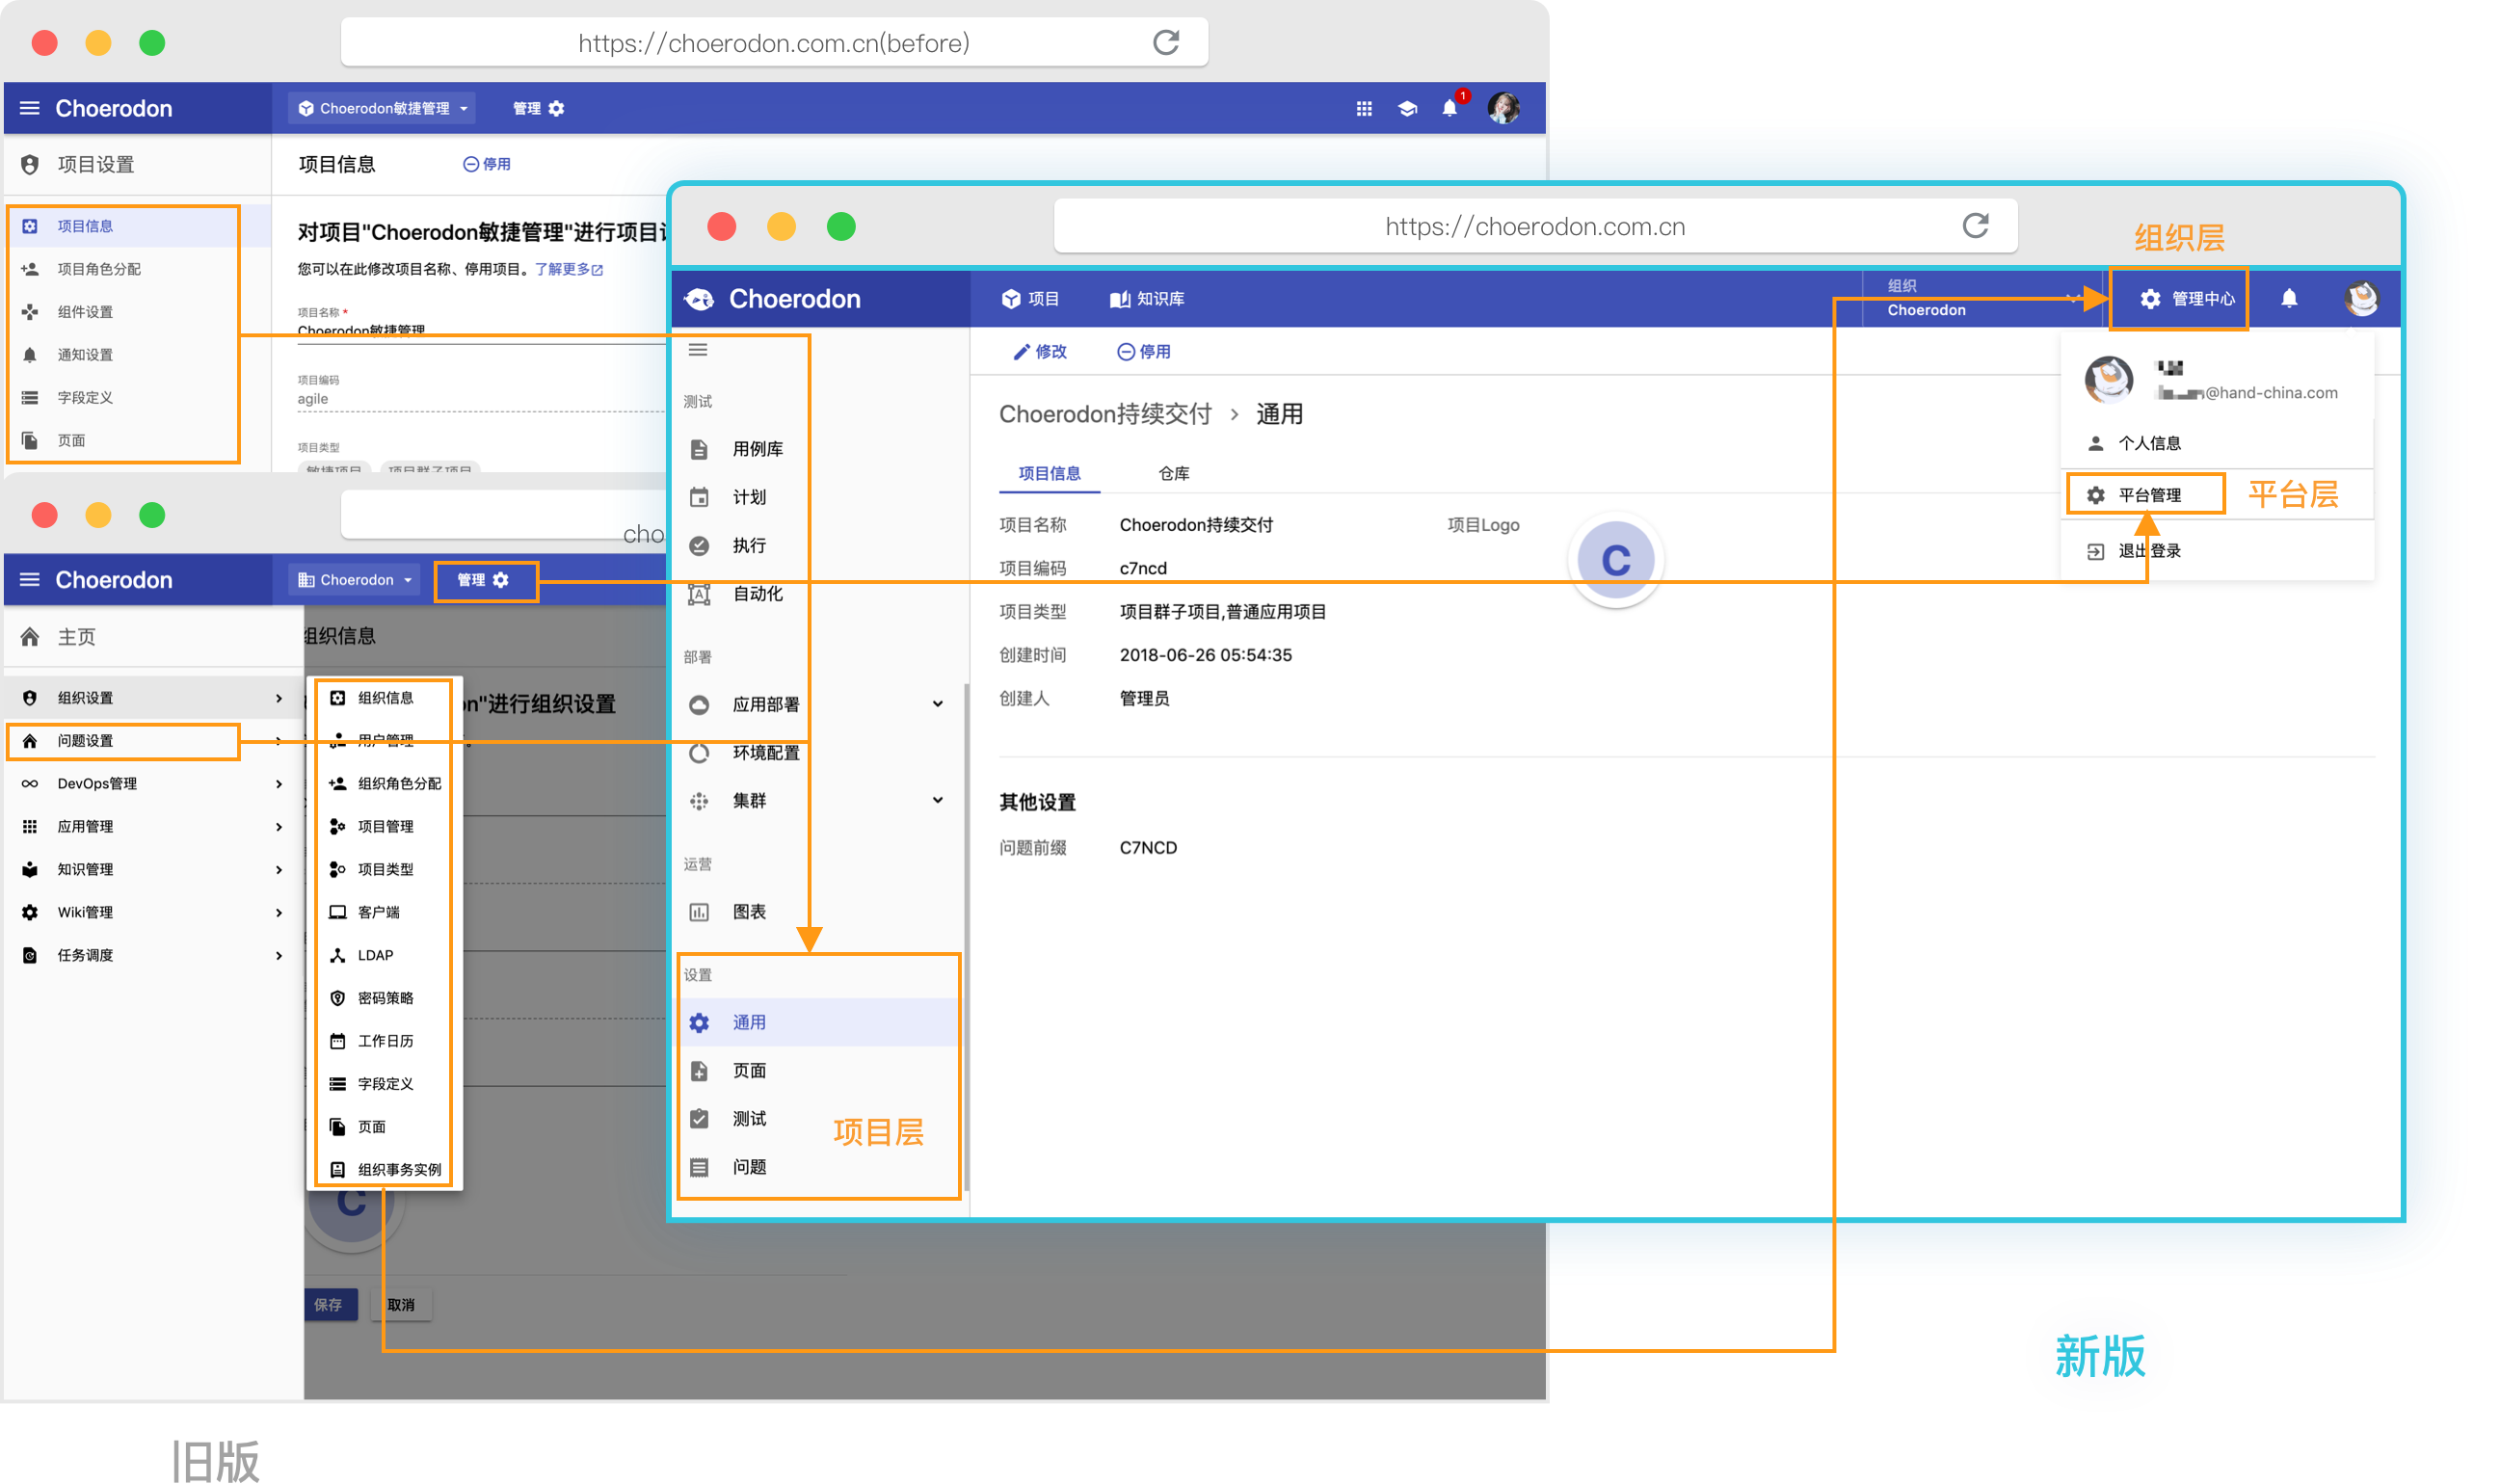Open the 了解更多 link
Screen dimensions: 2500x1484
tap(568, 269)
